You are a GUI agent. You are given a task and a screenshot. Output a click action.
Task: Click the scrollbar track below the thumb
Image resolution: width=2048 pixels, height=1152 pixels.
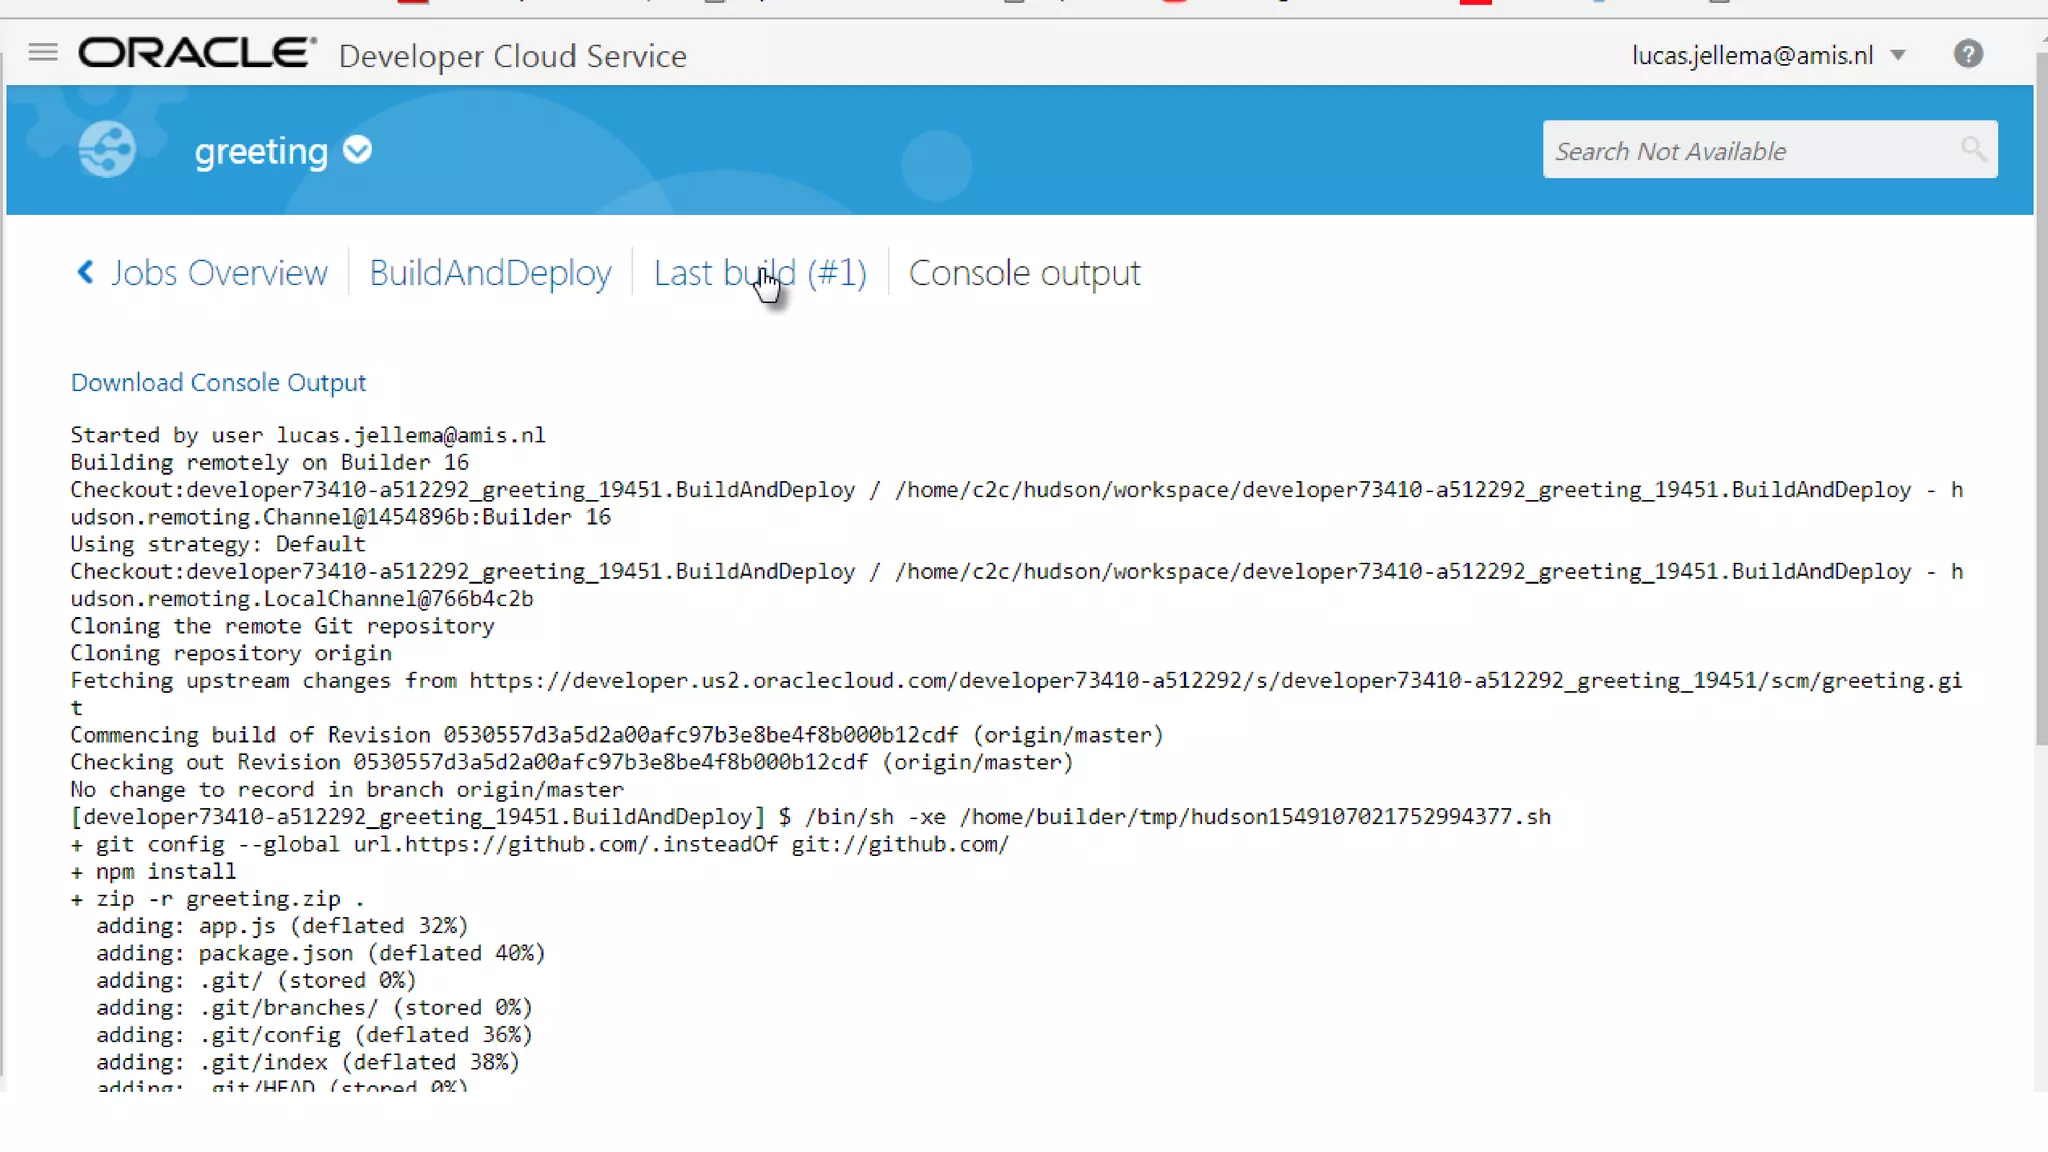point(2041,920)
